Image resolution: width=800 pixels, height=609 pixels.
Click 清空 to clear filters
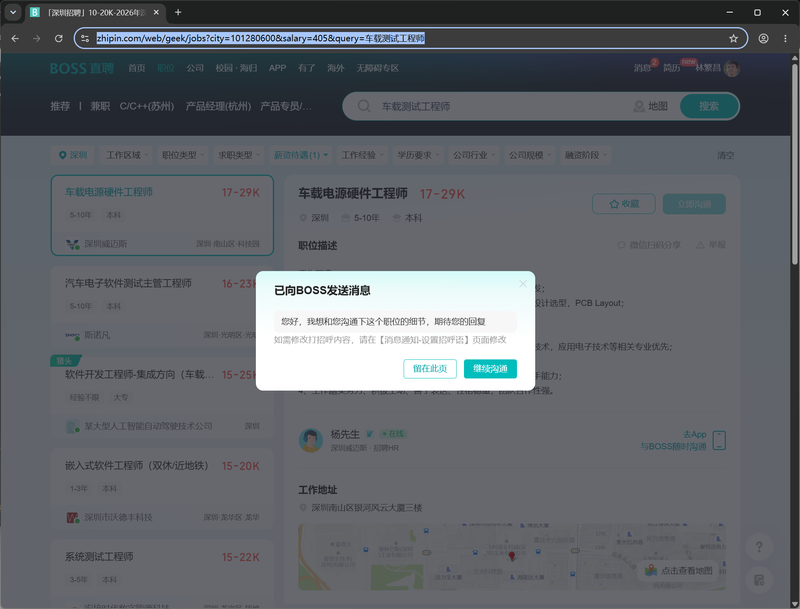(x=726, y=155)
